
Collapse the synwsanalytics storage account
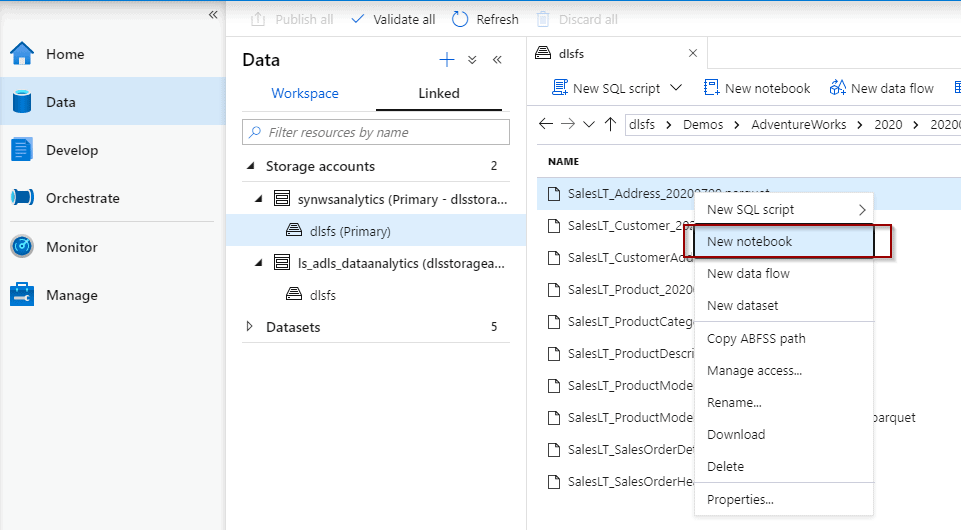[x=259, y=199]
